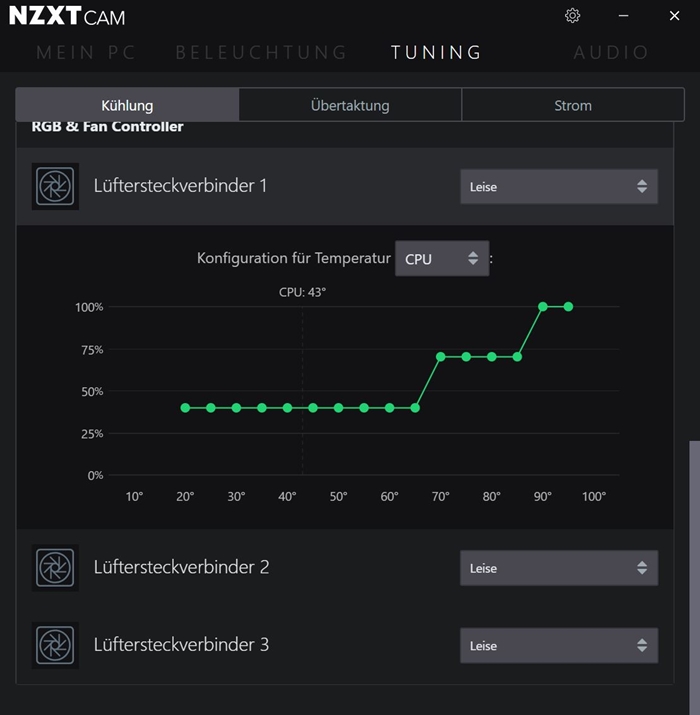The image size is (700, 715).
Task: Select the fan curve point at 70°
Action: coord(441,357)
